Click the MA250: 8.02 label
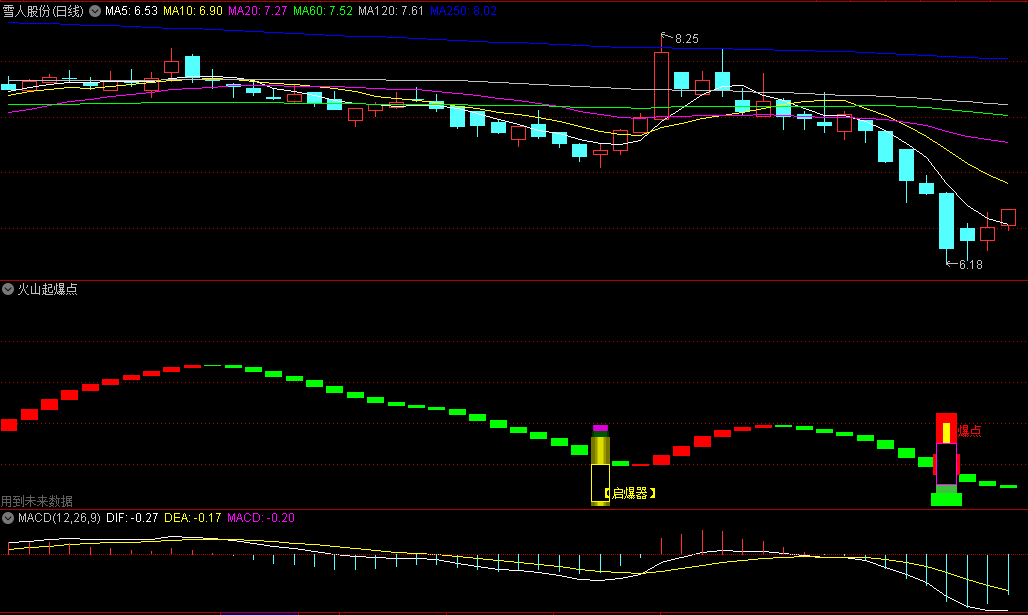The image size is (1028, 615). coord(463,11)
